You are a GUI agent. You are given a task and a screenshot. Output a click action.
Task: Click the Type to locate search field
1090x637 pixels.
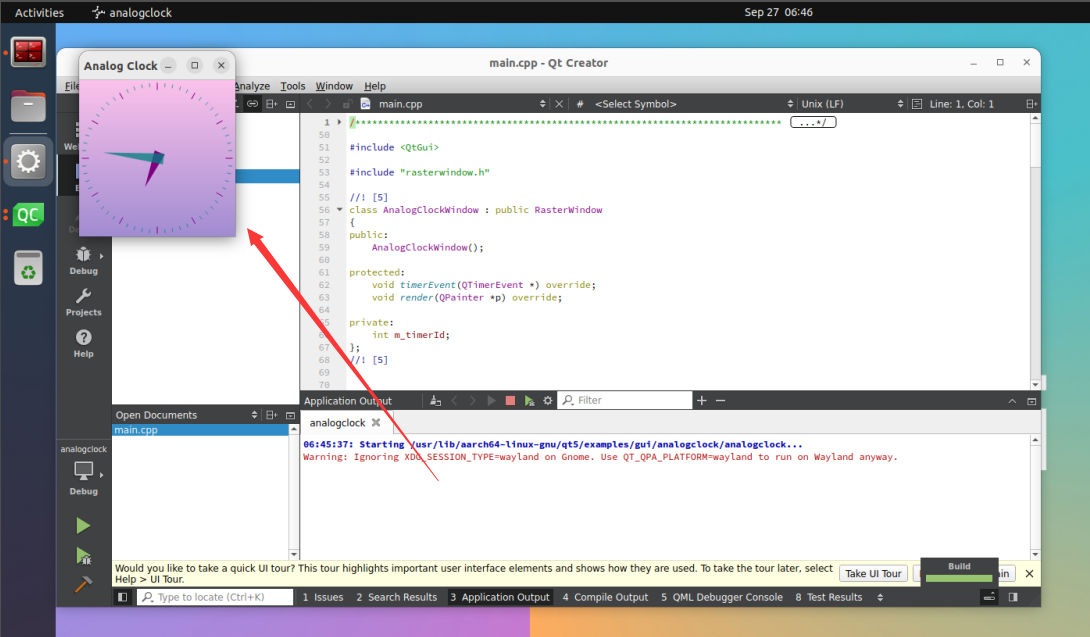215,597
